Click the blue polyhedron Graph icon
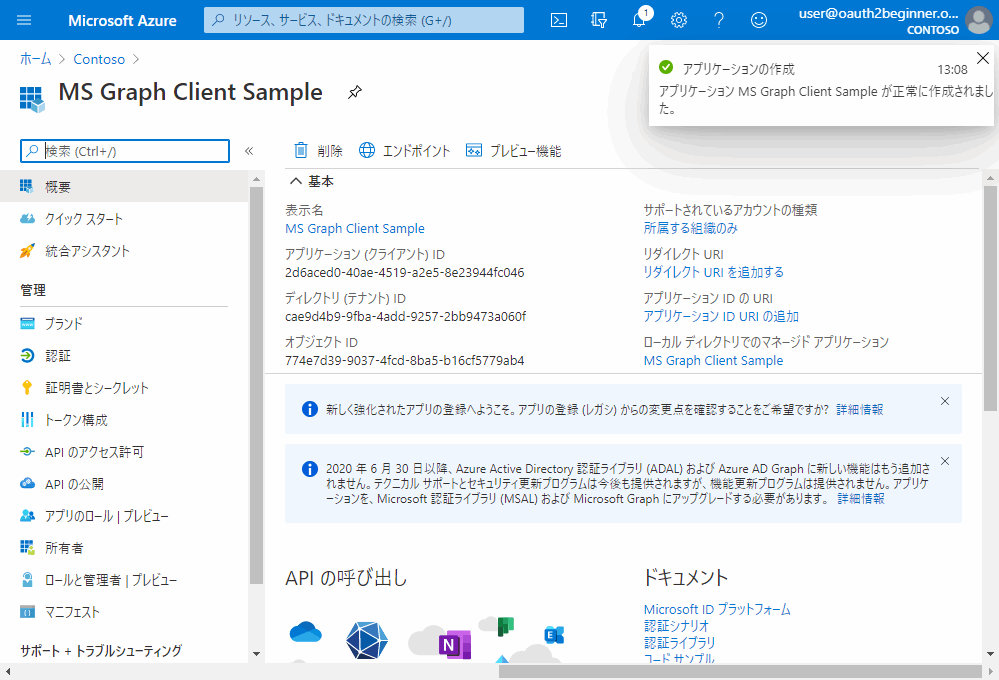The width and height of the screenshot is (999, 680). pos(366,640)
